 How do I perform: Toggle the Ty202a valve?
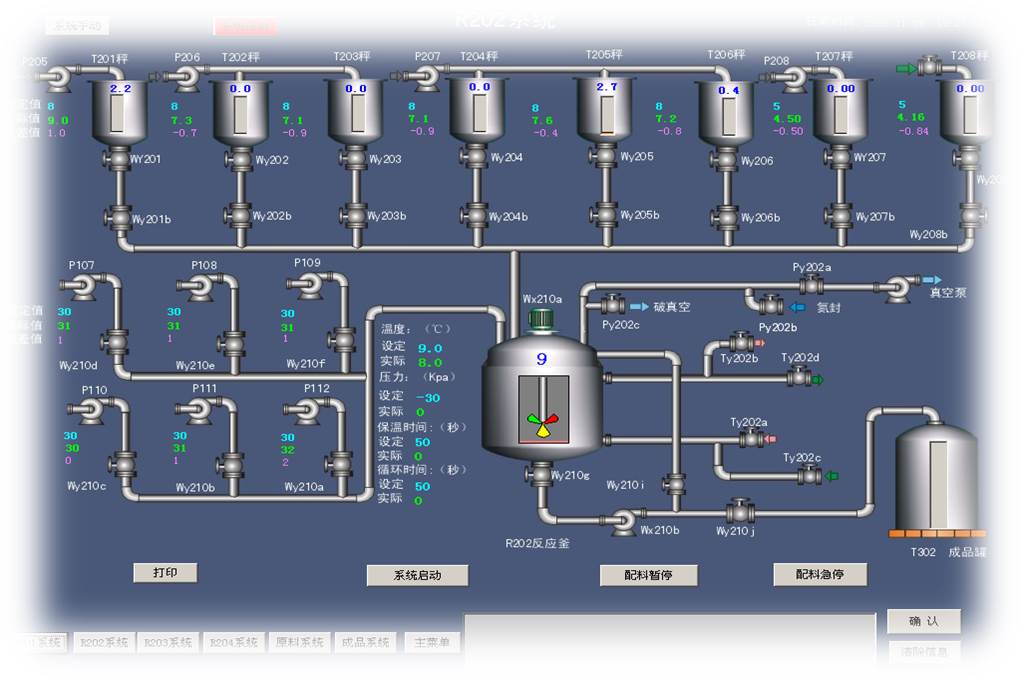750,438
